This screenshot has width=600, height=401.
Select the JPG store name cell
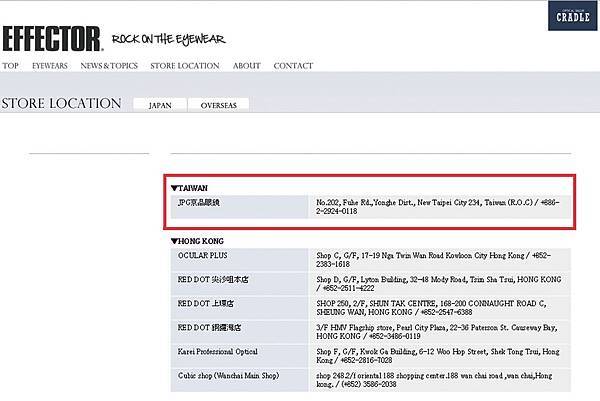(x=239, y=207)
